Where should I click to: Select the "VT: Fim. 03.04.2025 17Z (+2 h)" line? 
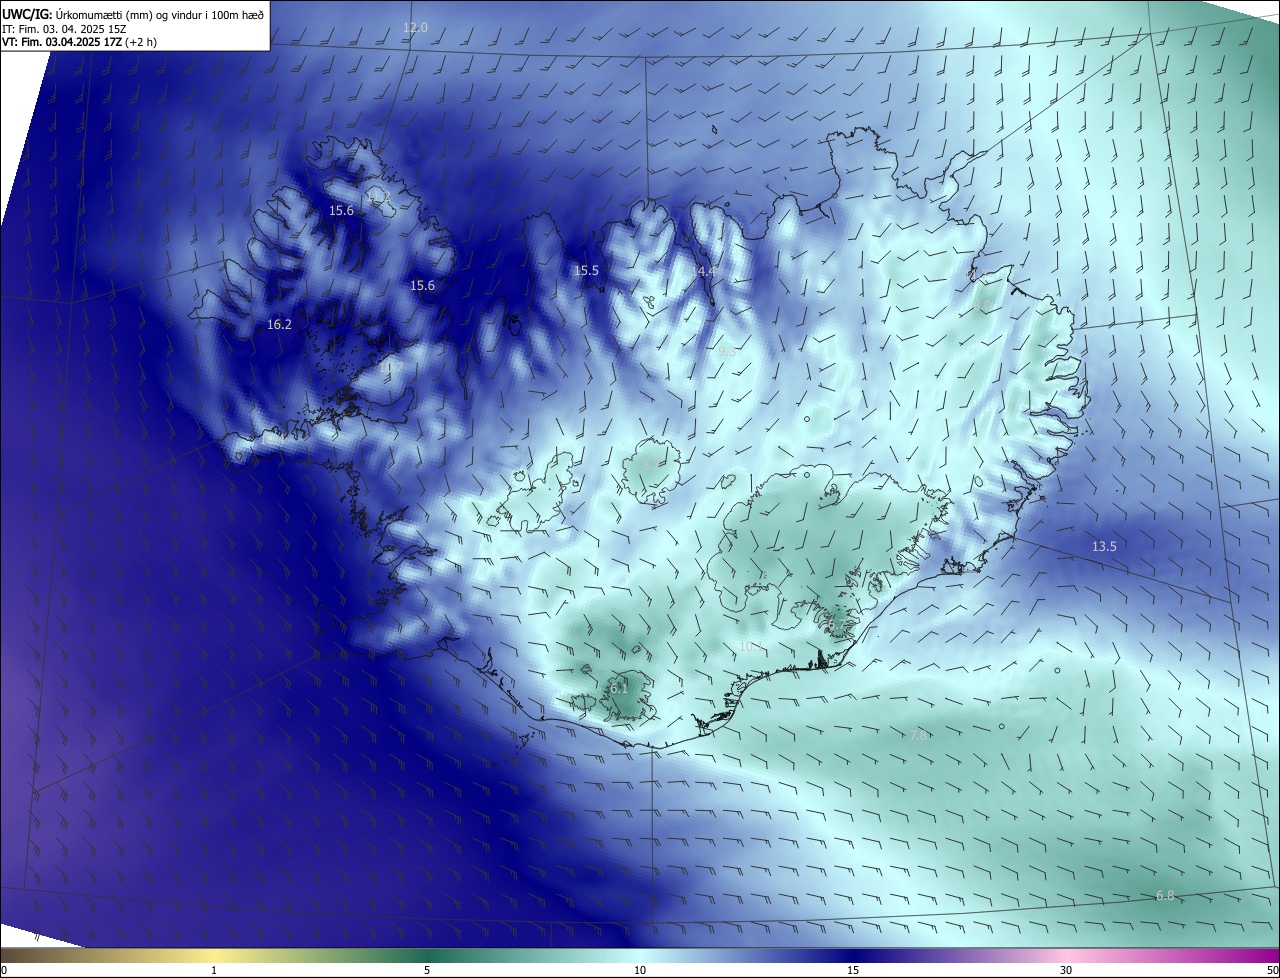79,41
